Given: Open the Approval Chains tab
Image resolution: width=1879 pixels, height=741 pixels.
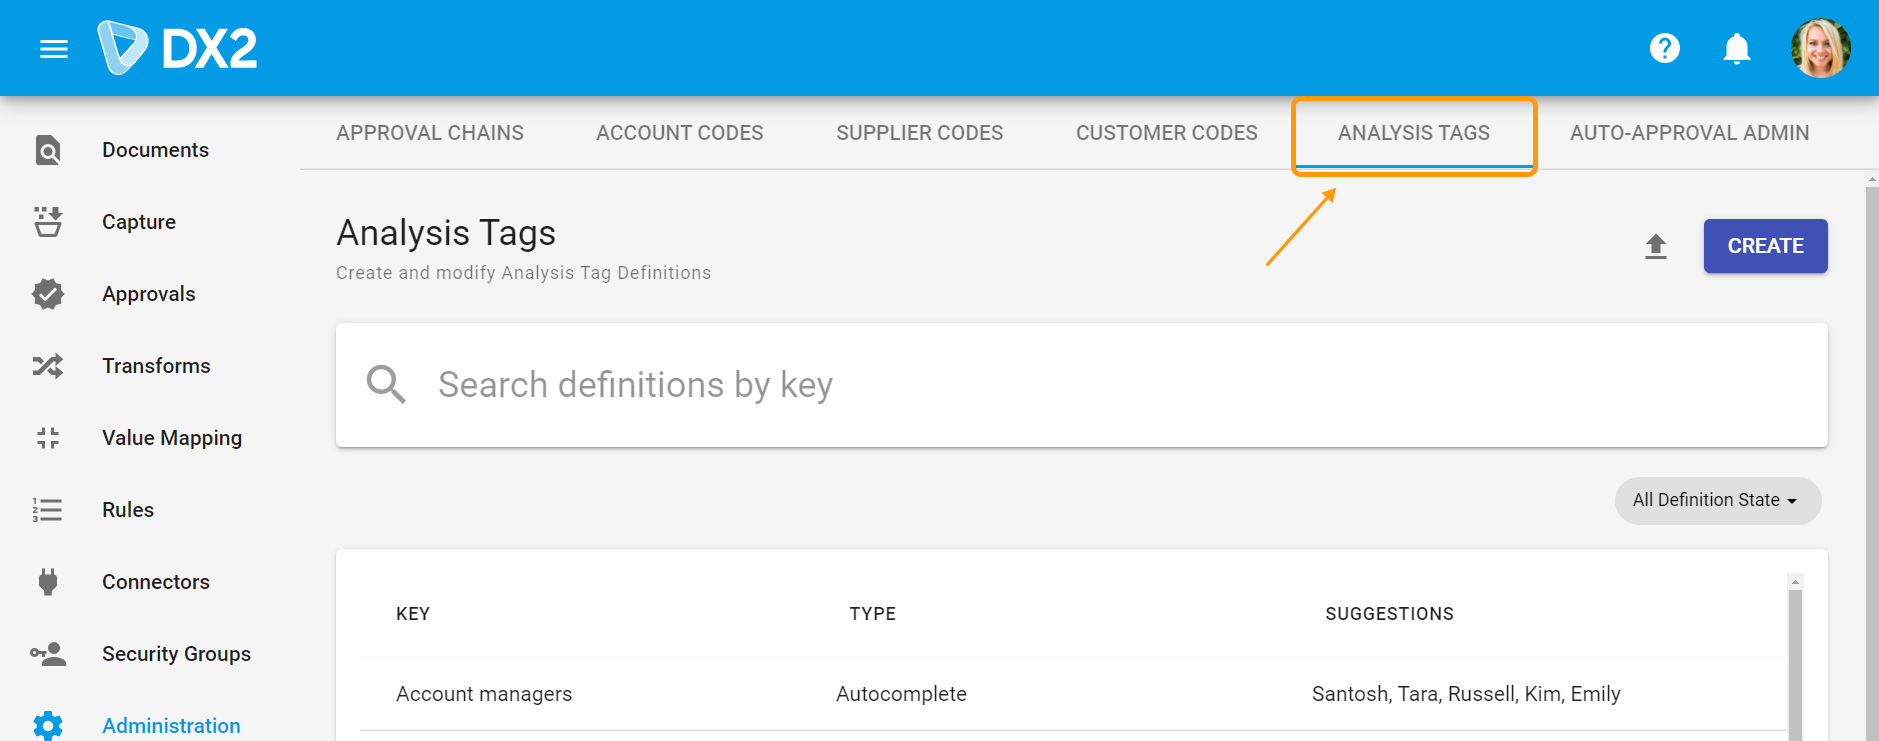Looking at the screenshot, I should (430, 132).
